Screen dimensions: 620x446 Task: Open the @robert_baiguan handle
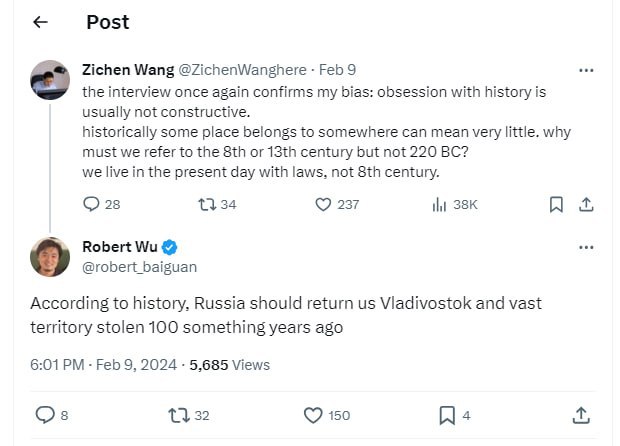click(140, 267)
